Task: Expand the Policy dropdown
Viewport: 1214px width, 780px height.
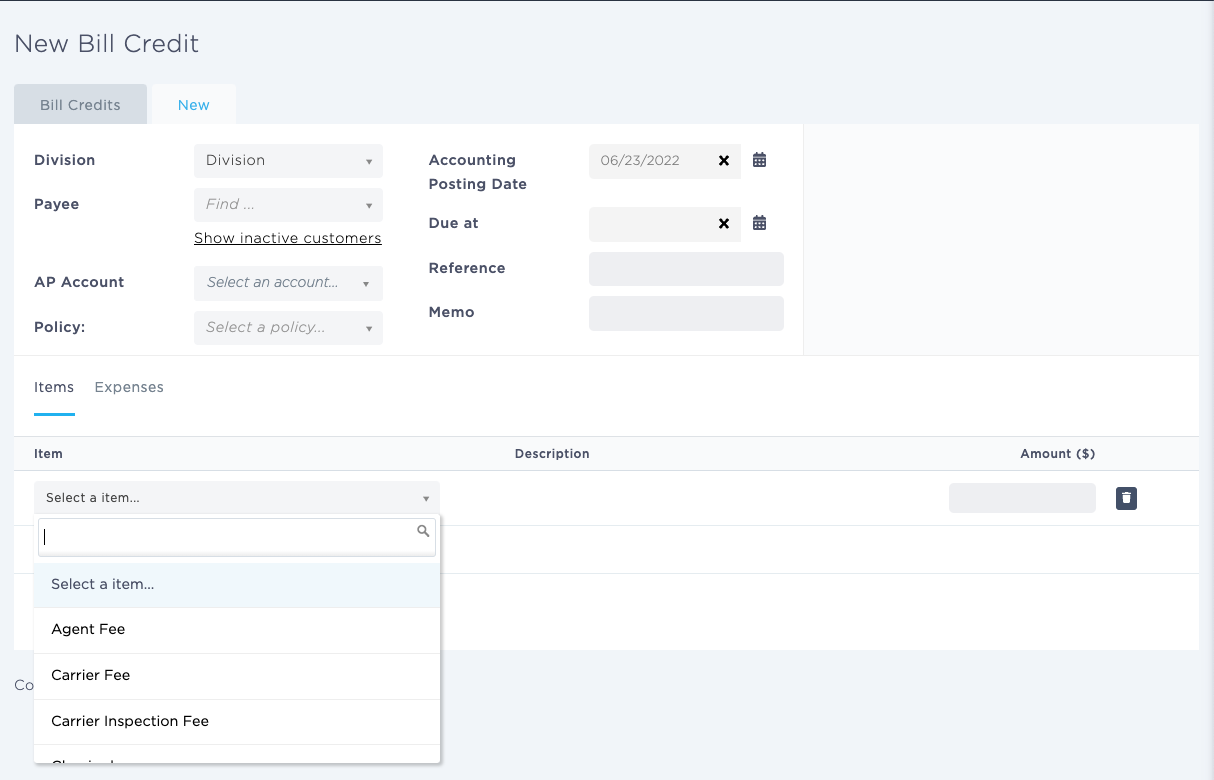Action: pyautogui.click(x=288, y=327)
